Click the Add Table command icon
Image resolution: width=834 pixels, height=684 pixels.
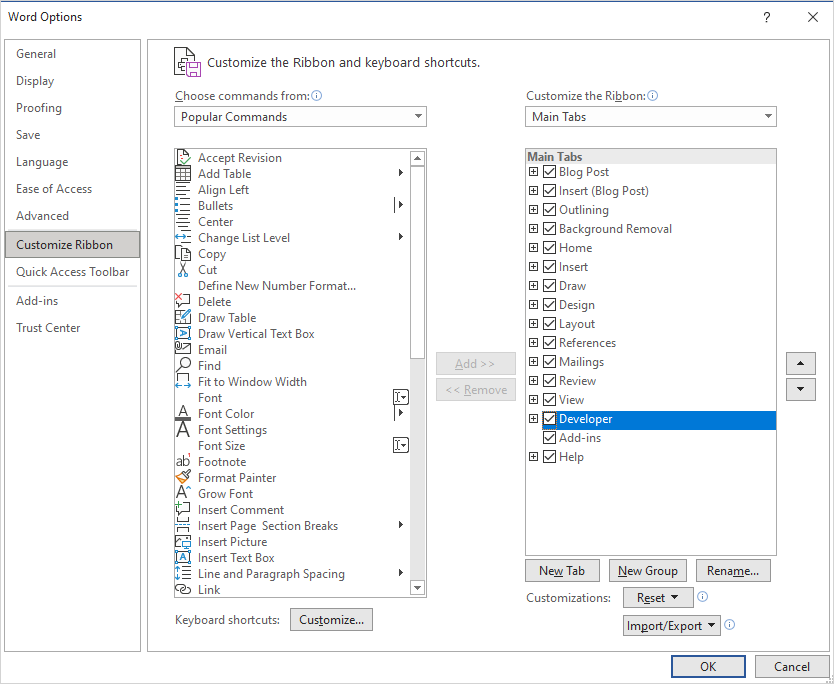pos(183,174)
